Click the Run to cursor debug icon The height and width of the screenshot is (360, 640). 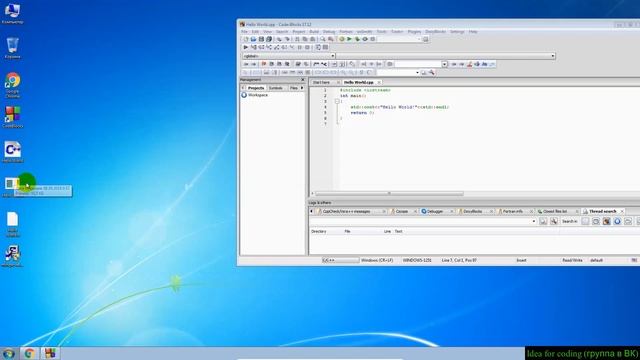pyautogui.click(x=253, y=47)
